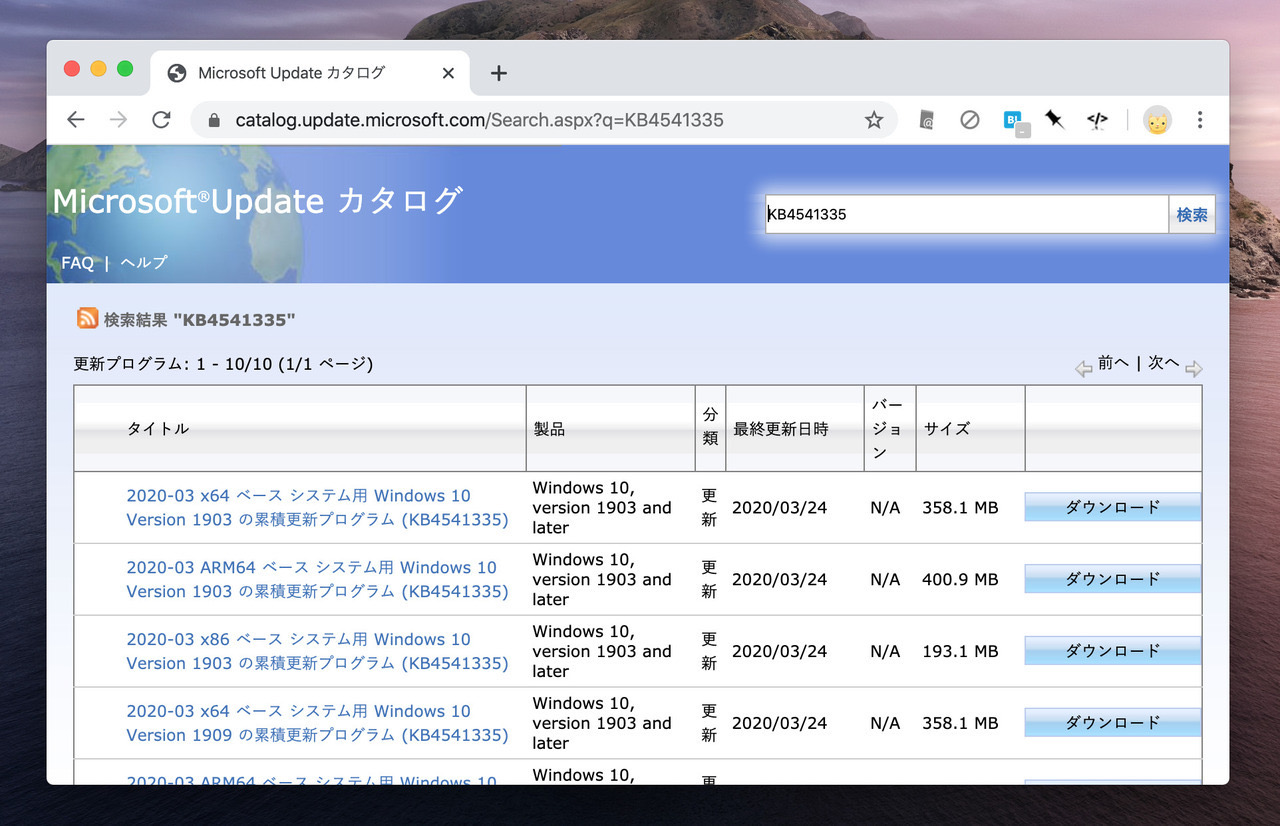This screenshot has width=1280, height=826.
Task: Click the KB4541335 search input field
Action: click(965, 214)
